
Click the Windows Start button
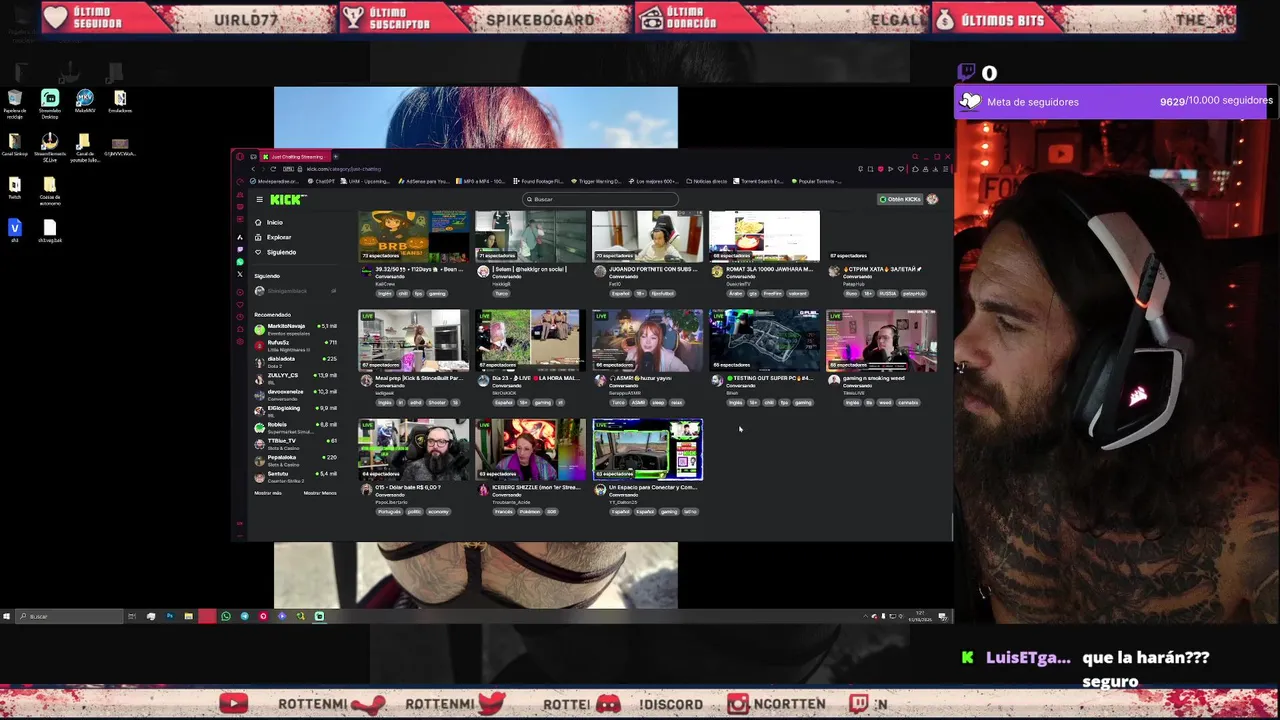[6, 616]
